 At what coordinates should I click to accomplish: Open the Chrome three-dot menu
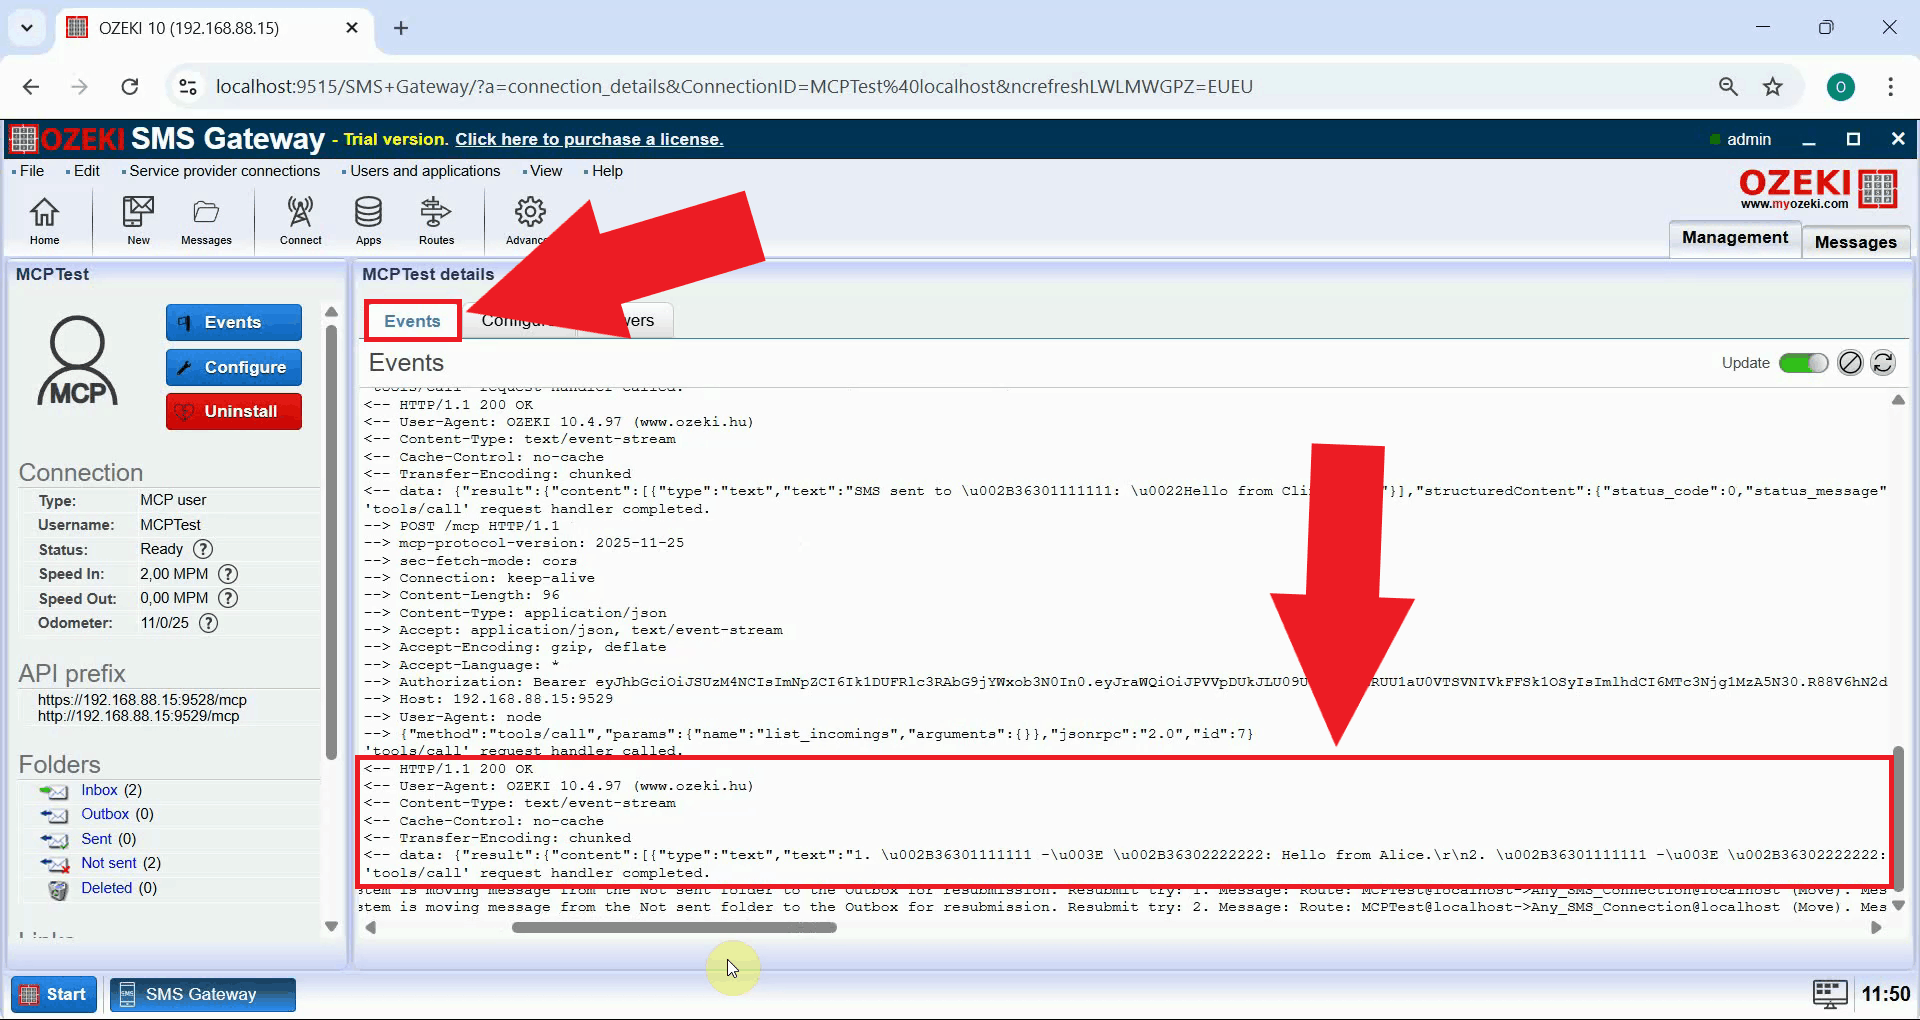1890,87
